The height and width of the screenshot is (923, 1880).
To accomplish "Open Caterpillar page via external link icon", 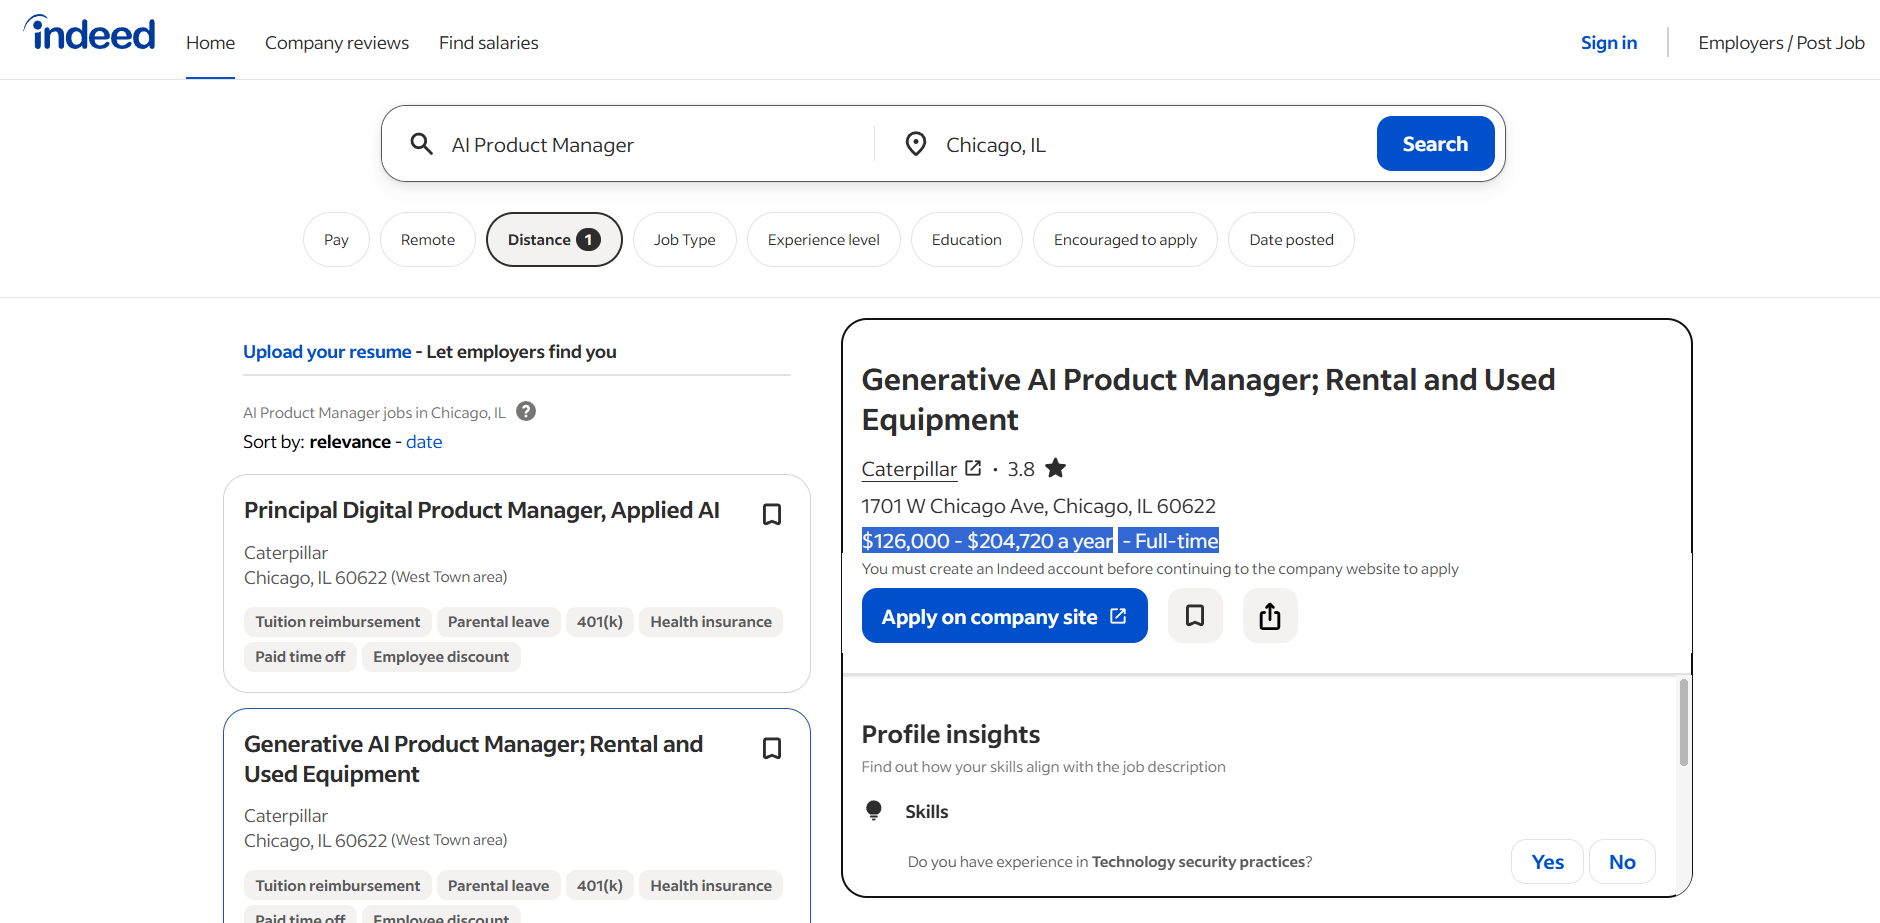I will (x=973, y=467).
